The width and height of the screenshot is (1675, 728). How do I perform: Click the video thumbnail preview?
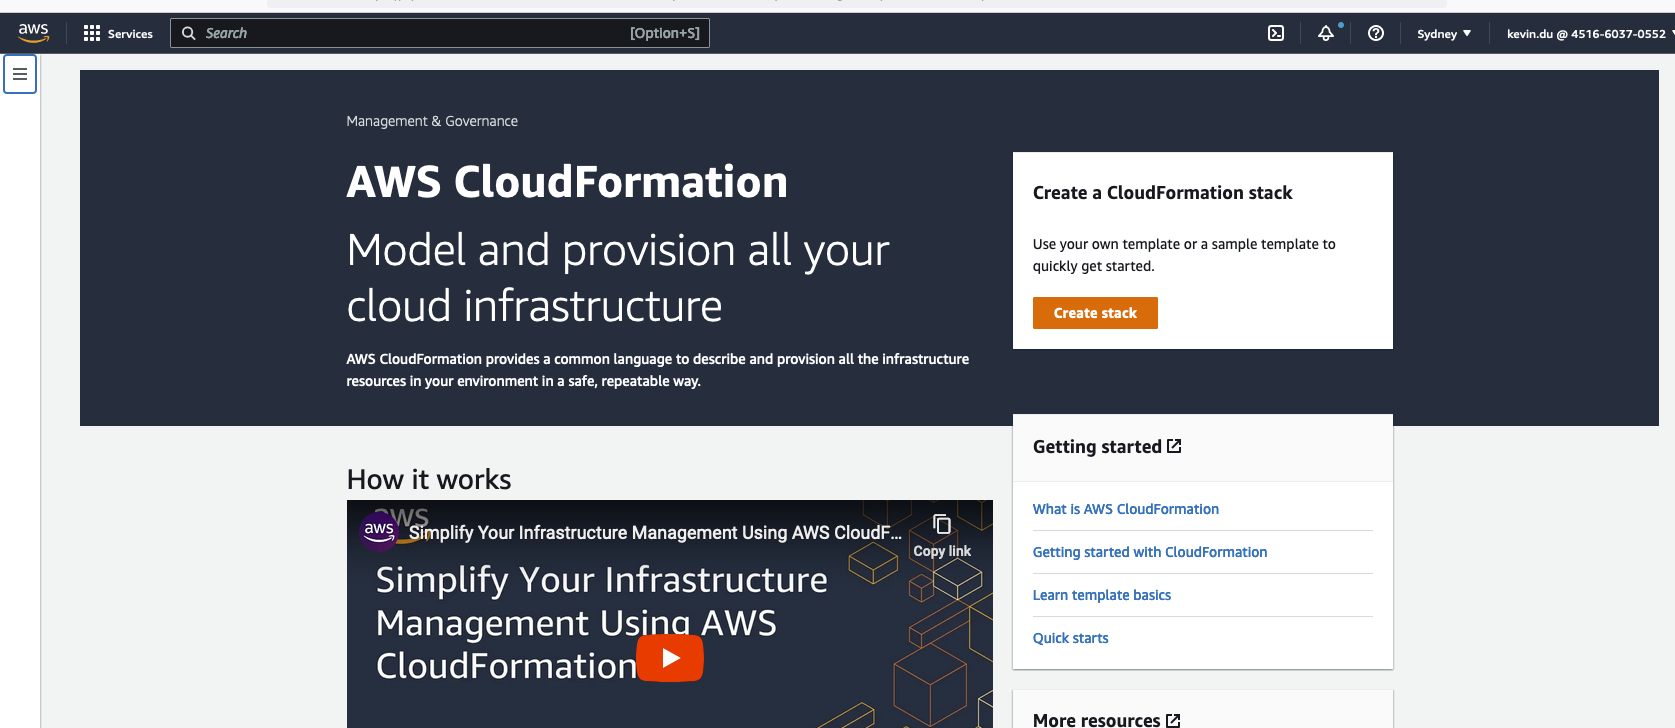pos(670,614)
